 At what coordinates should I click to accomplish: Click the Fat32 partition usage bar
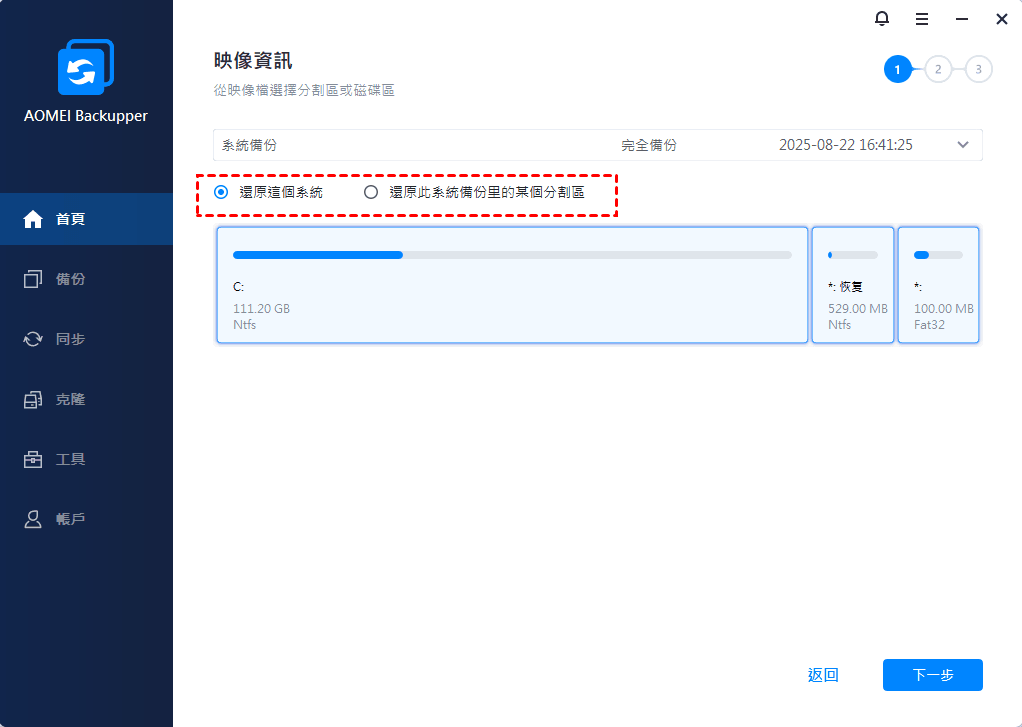(x=938, y=255)
